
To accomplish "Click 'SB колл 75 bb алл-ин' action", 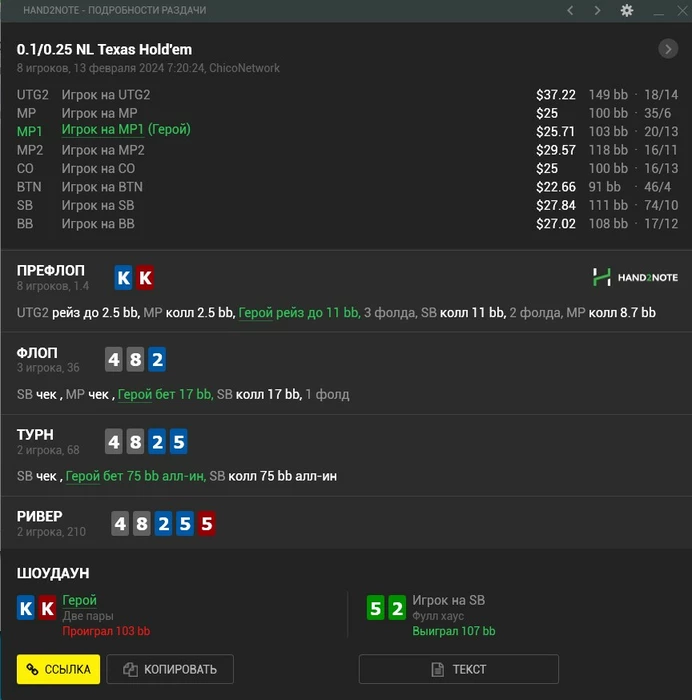I will (x=273, y=476).
